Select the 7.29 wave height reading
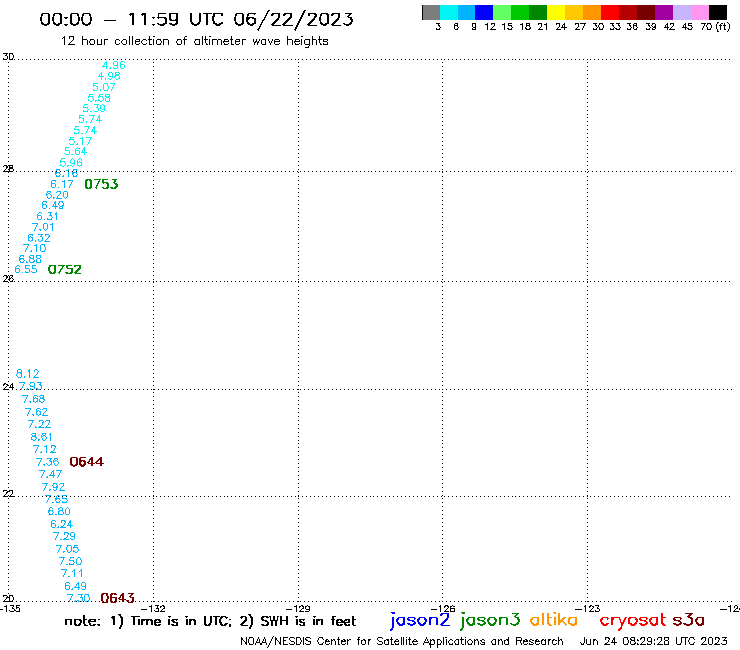Viewport: 740px width, 650px height. coord(64,536)
